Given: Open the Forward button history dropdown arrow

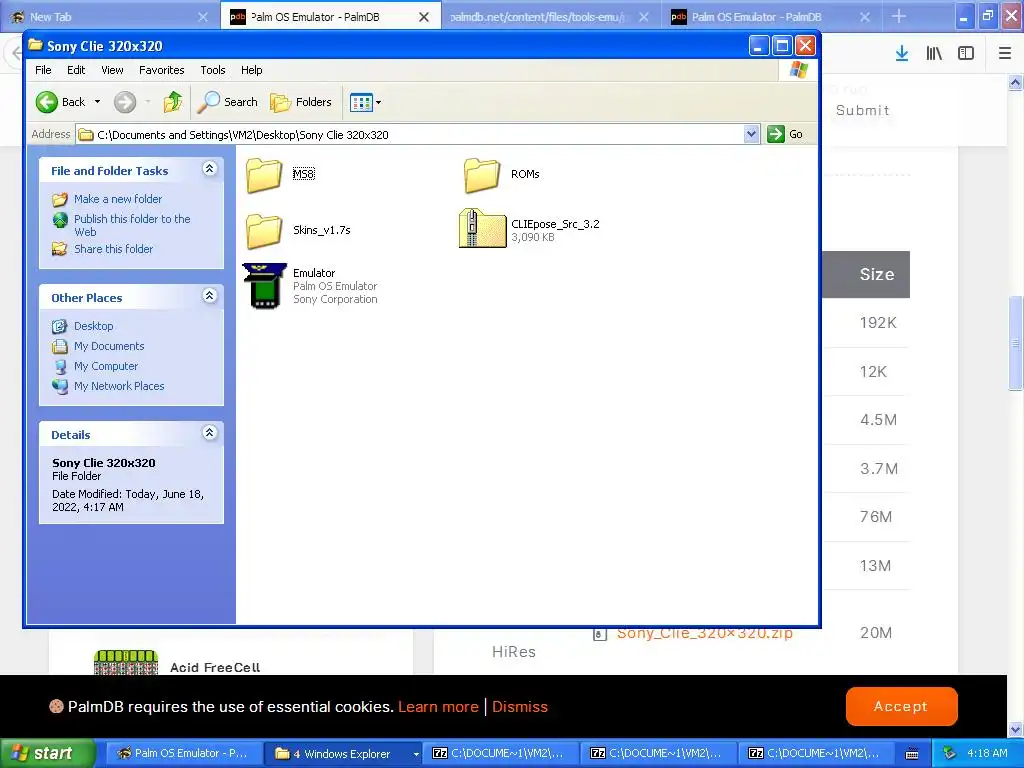Looking at the screenshot, I should pos(148,102).
